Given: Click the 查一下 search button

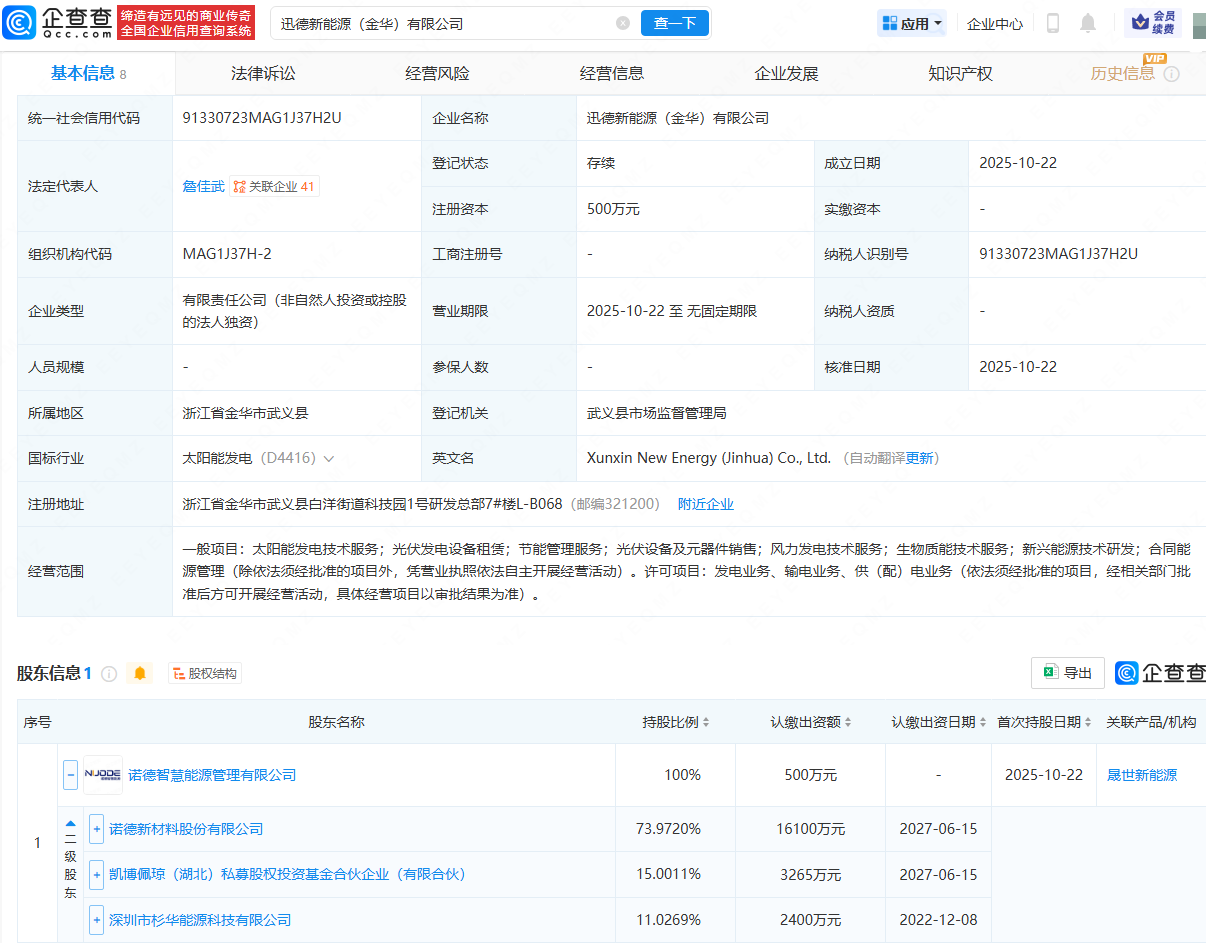Looking at the screenshot, I should click(x=675, y=22).
